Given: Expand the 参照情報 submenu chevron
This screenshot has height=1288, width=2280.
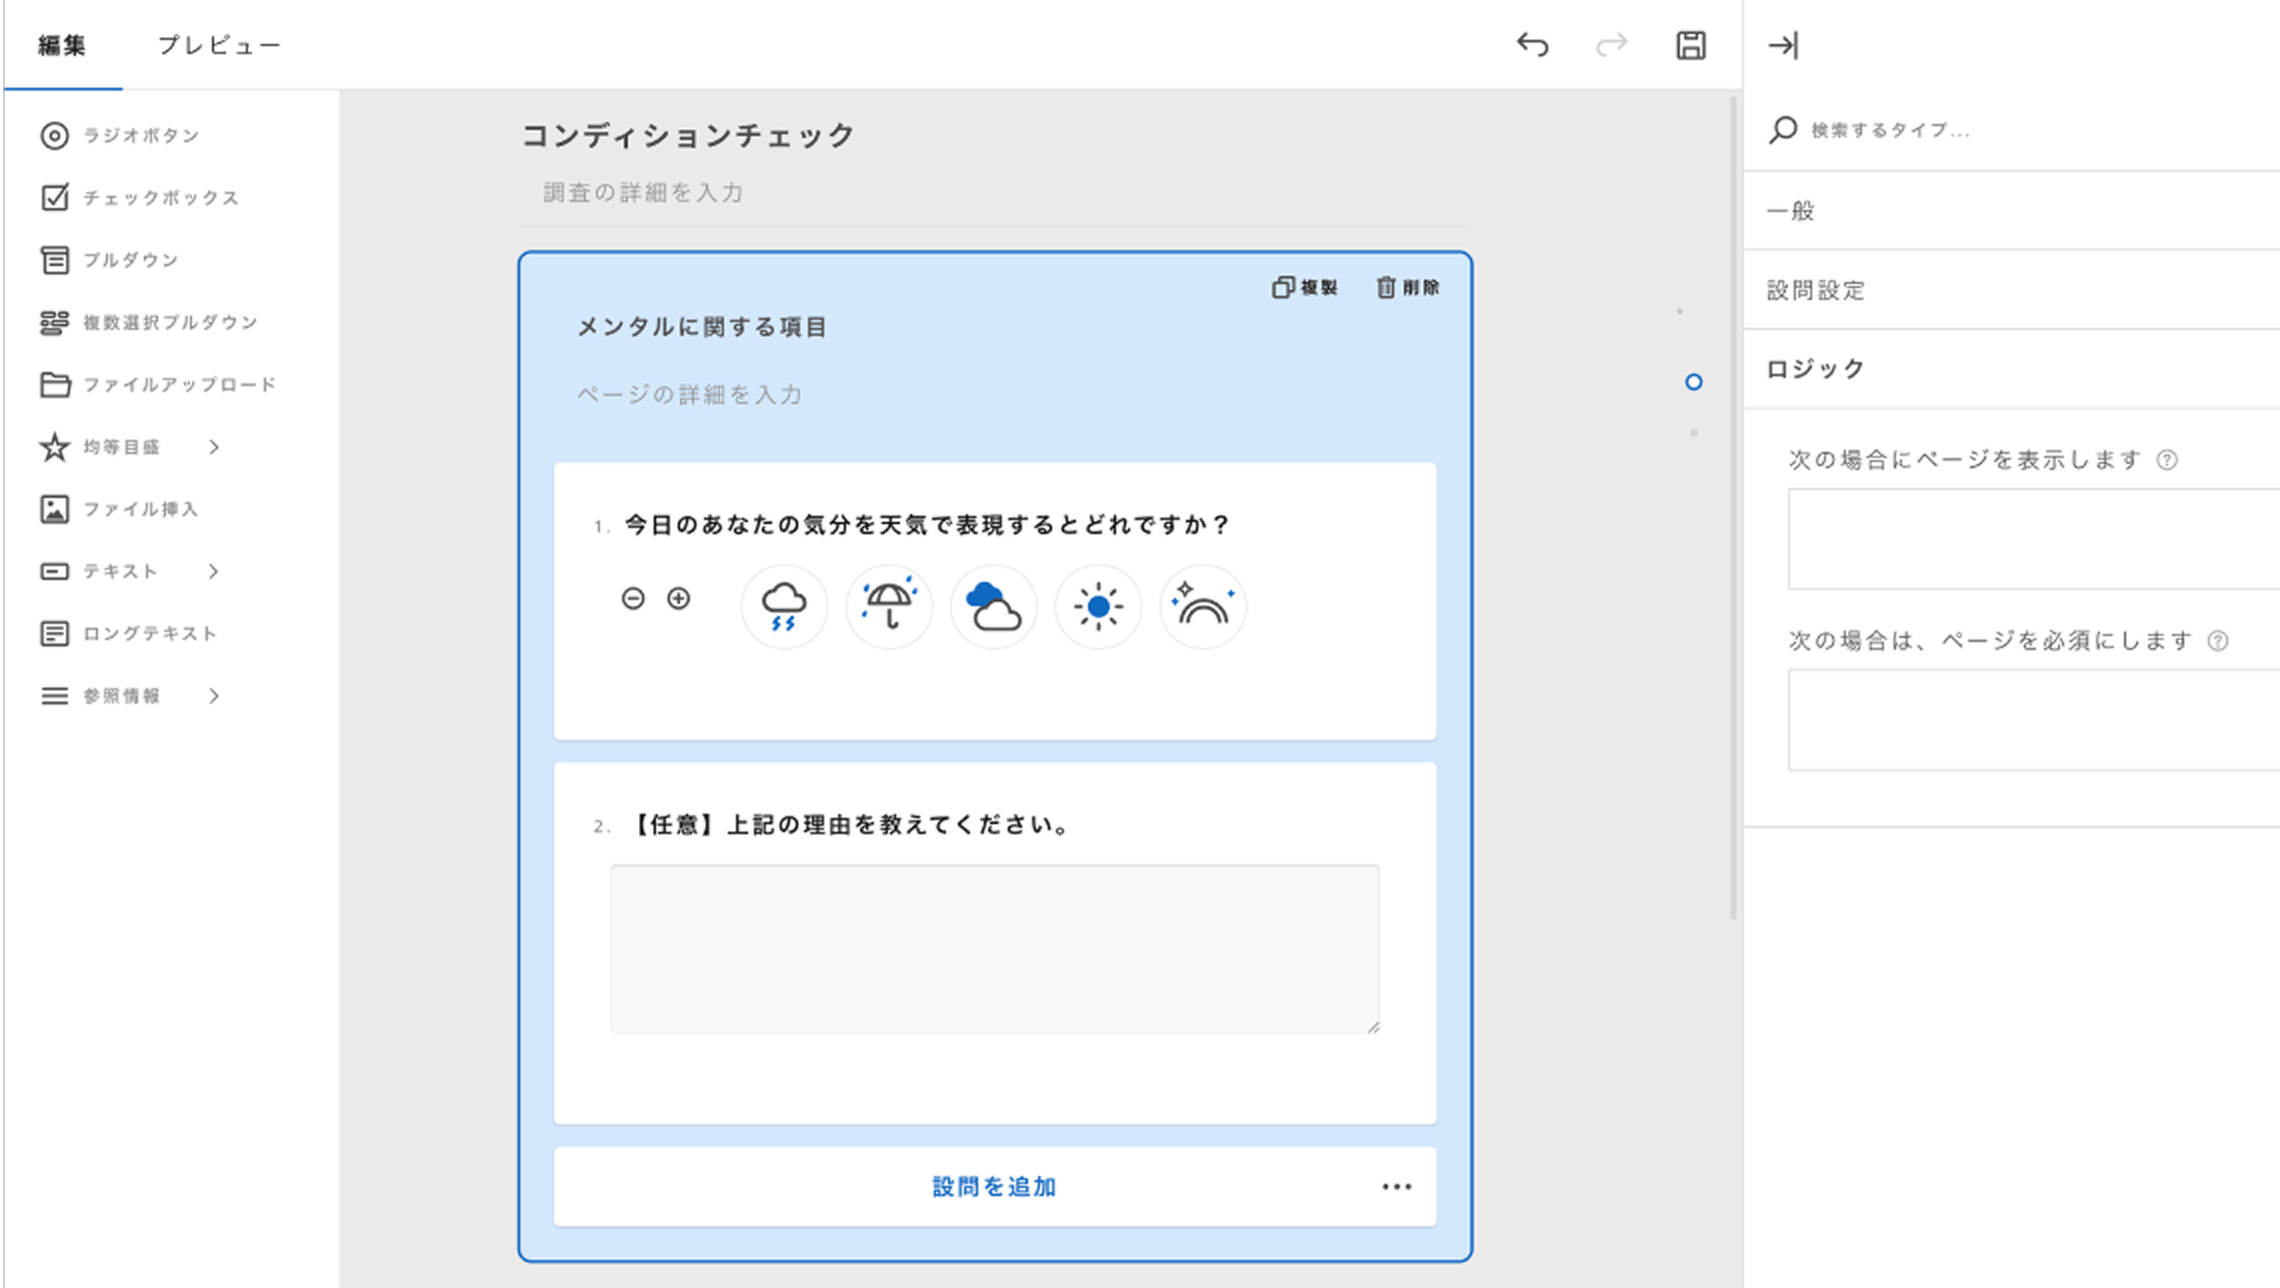Looking at the screenshot, I should pyautogui.click(x=214, y=696).
